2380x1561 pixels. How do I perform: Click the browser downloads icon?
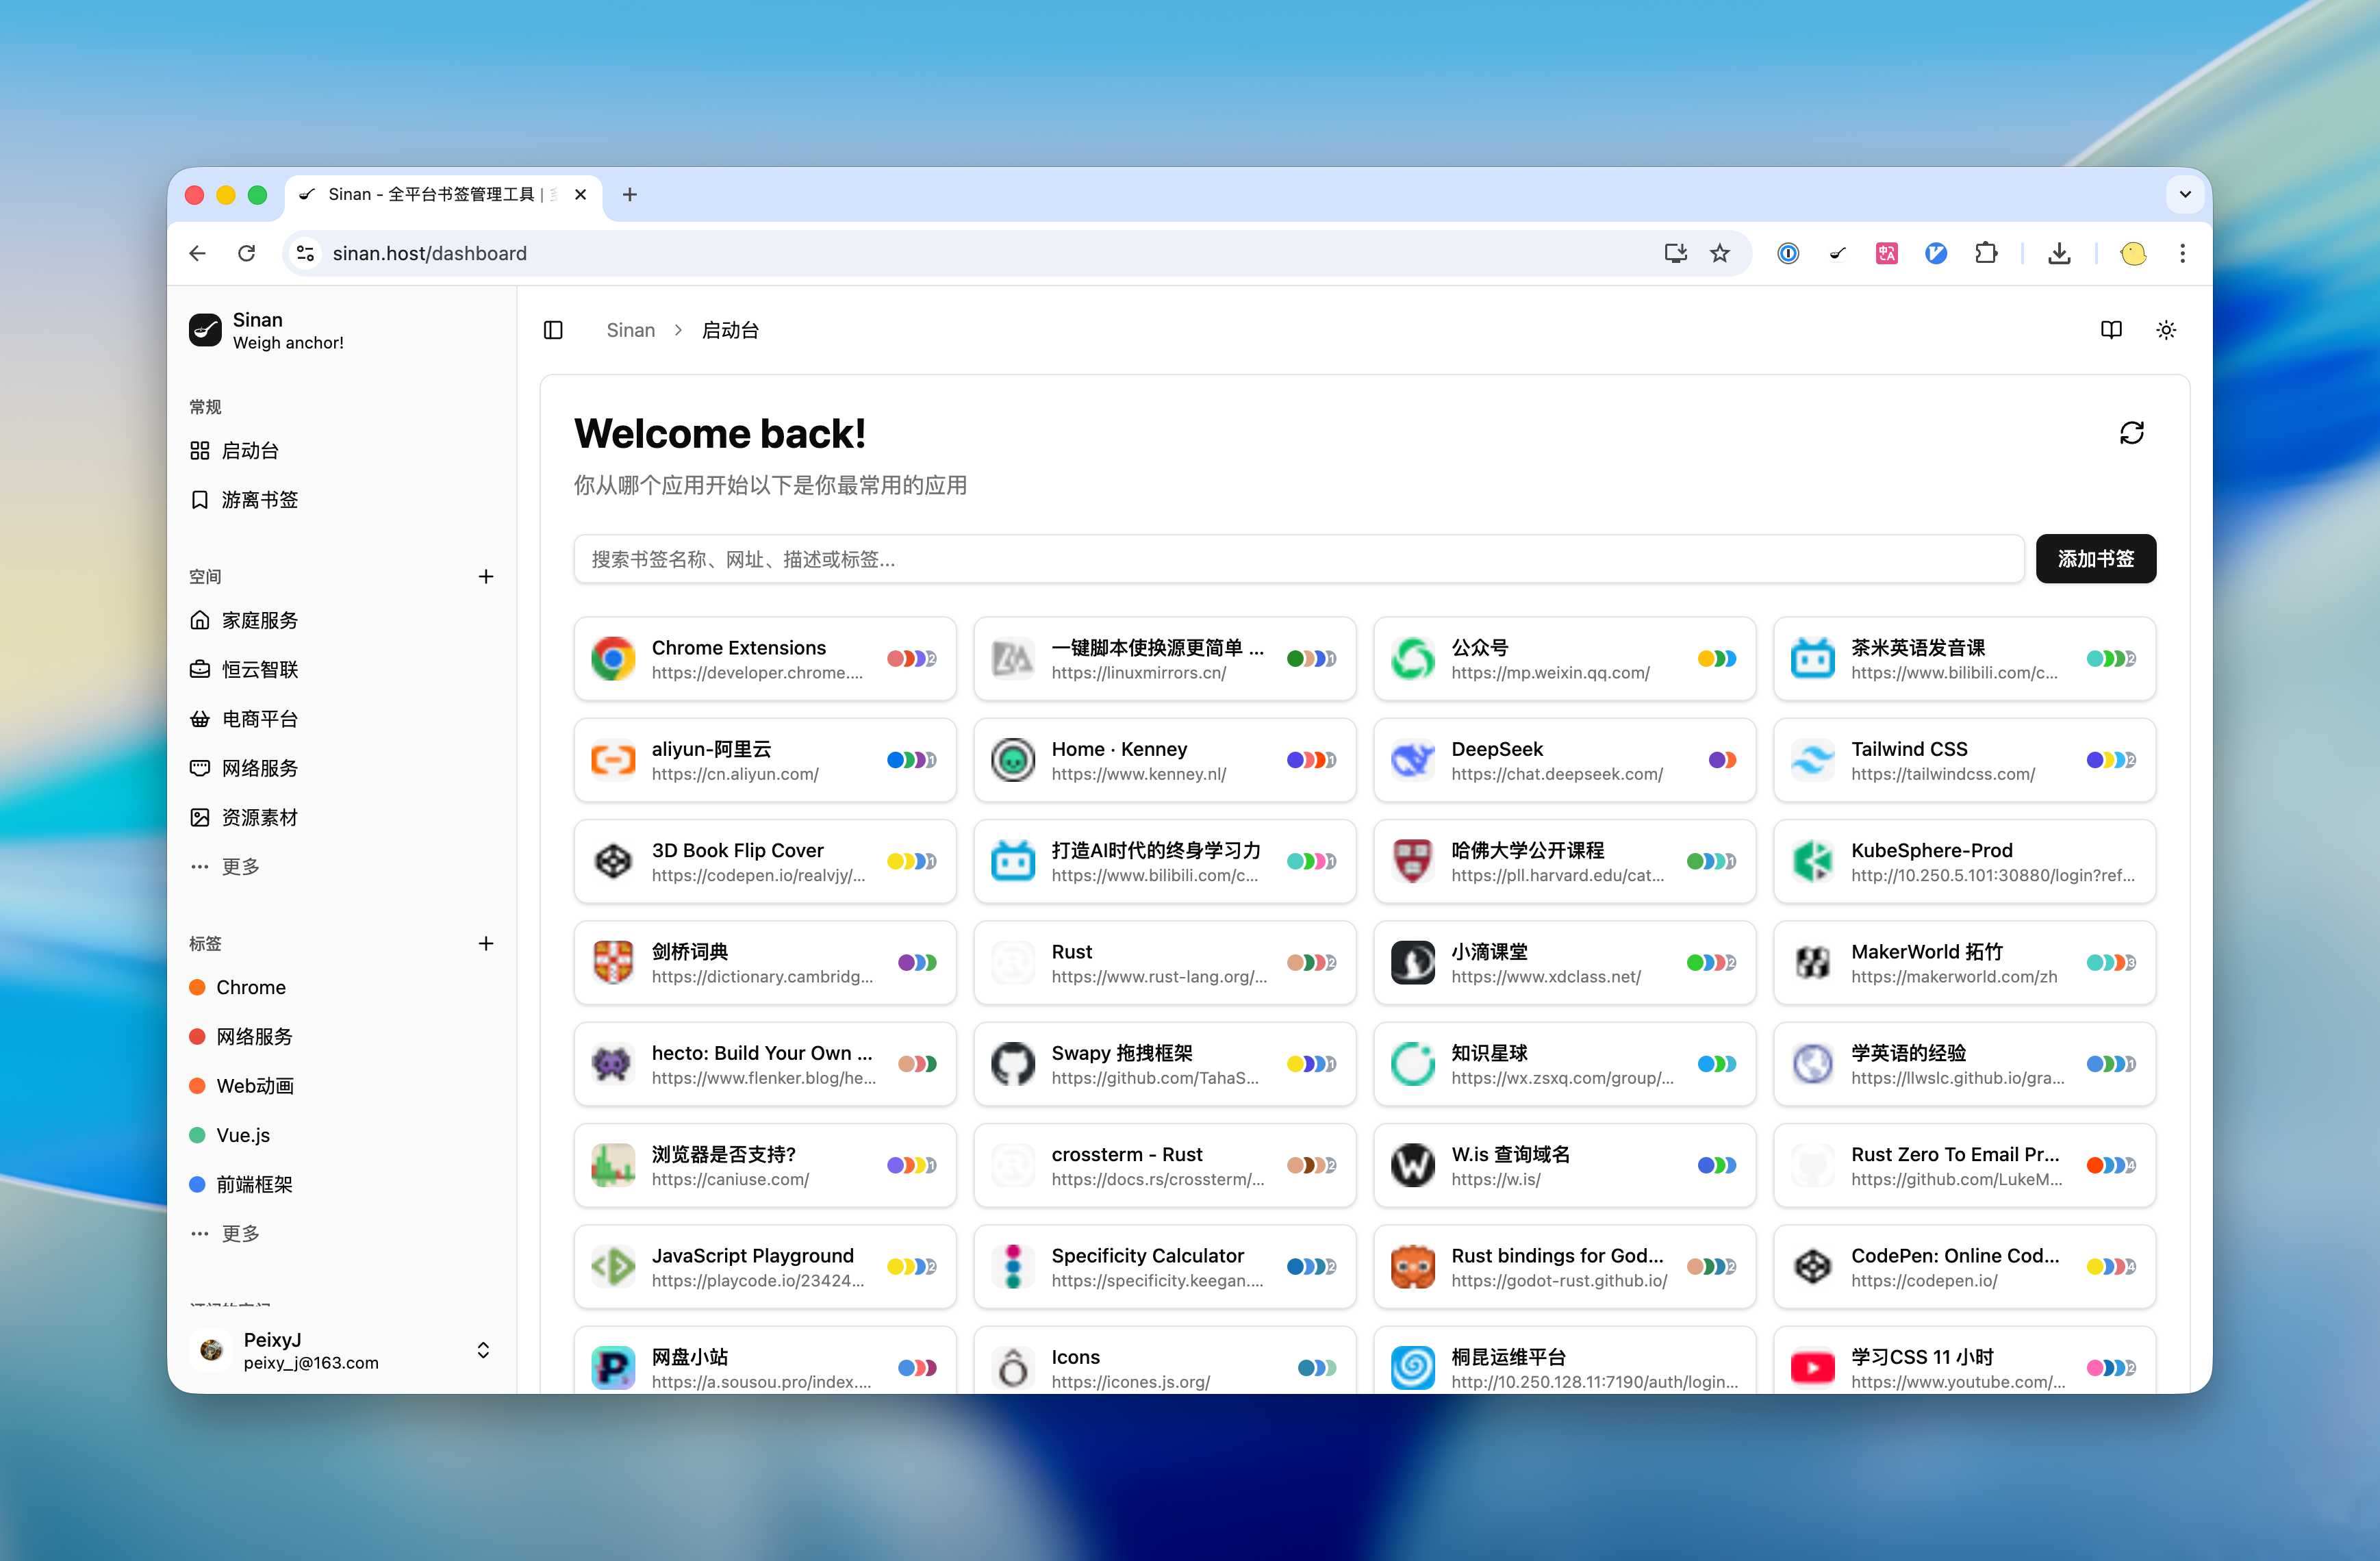click(2059, 253)
